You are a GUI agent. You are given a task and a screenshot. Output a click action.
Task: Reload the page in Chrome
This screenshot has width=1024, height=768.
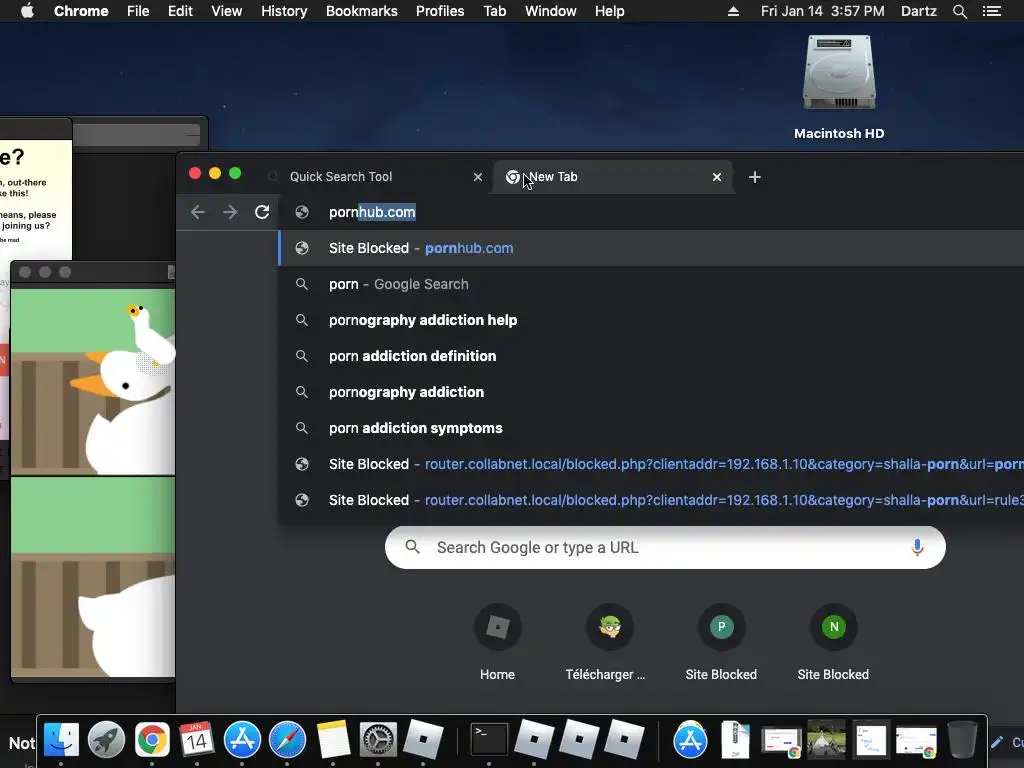click(262, 212)
